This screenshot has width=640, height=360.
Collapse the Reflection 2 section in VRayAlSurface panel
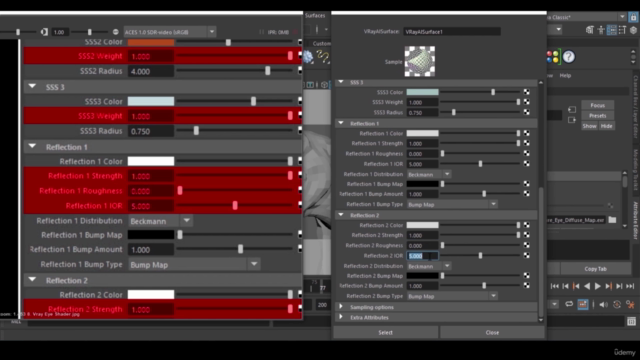[x=341, y=215]
